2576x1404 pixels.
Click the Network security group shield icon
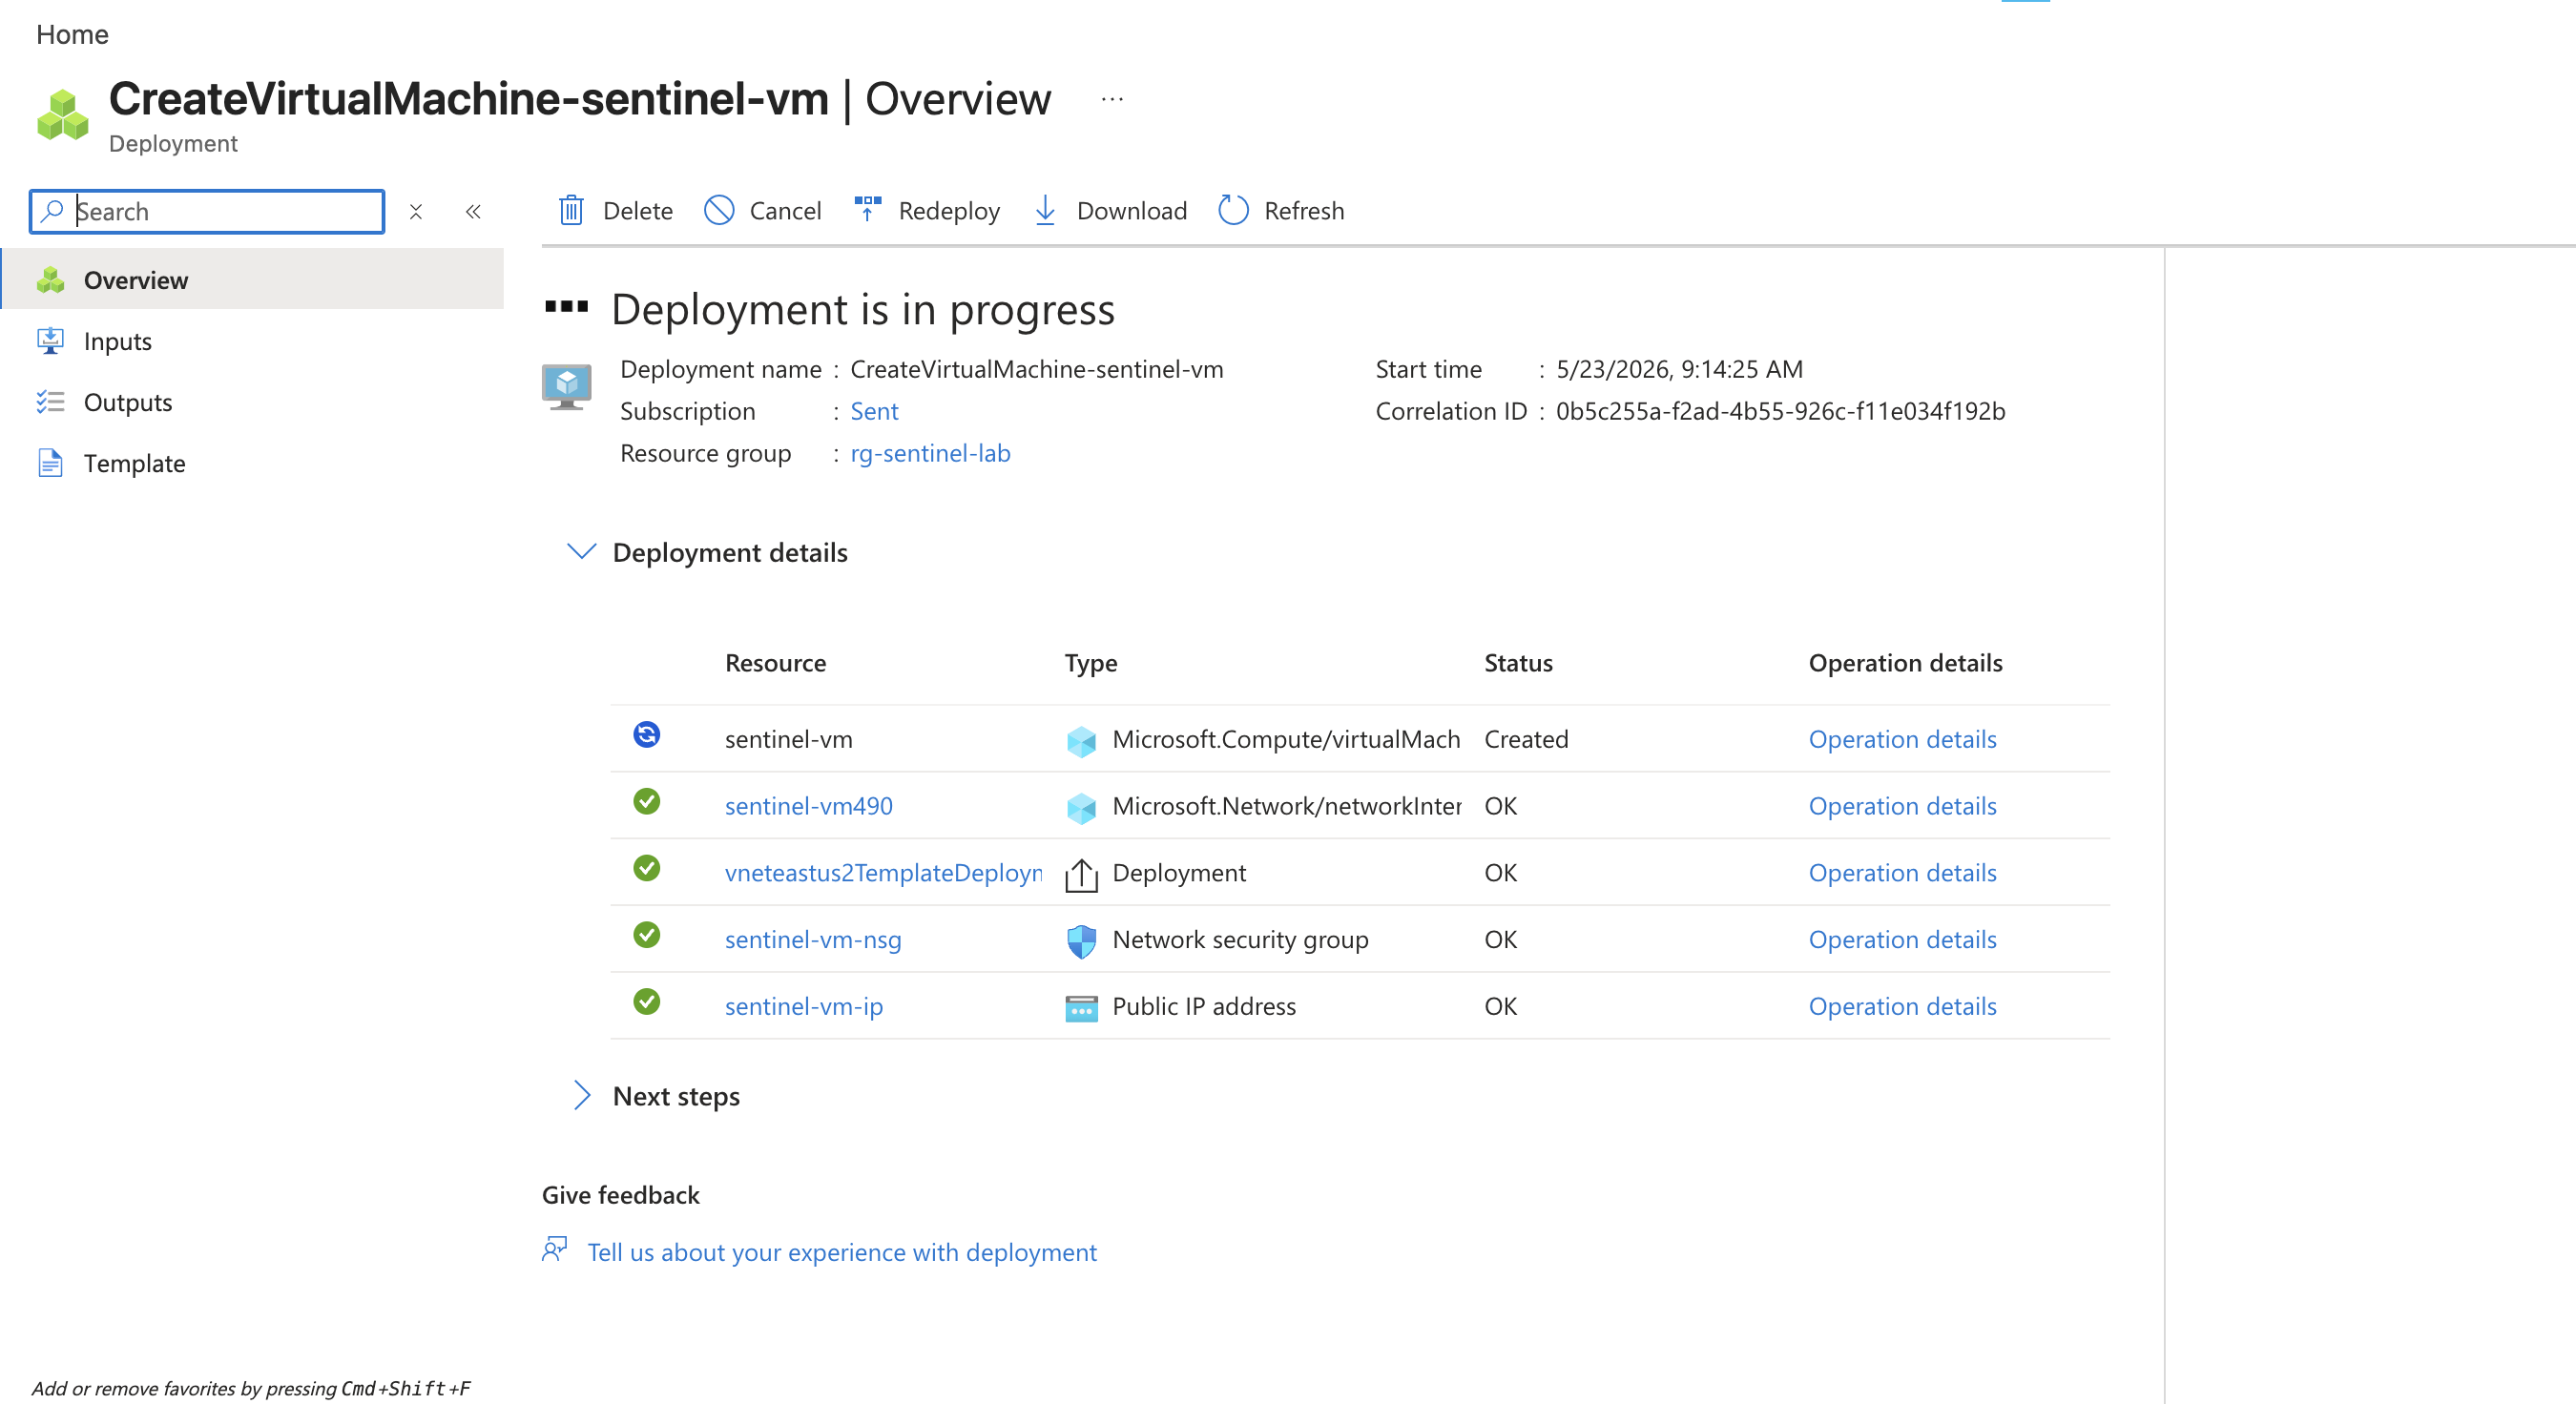1080,940
